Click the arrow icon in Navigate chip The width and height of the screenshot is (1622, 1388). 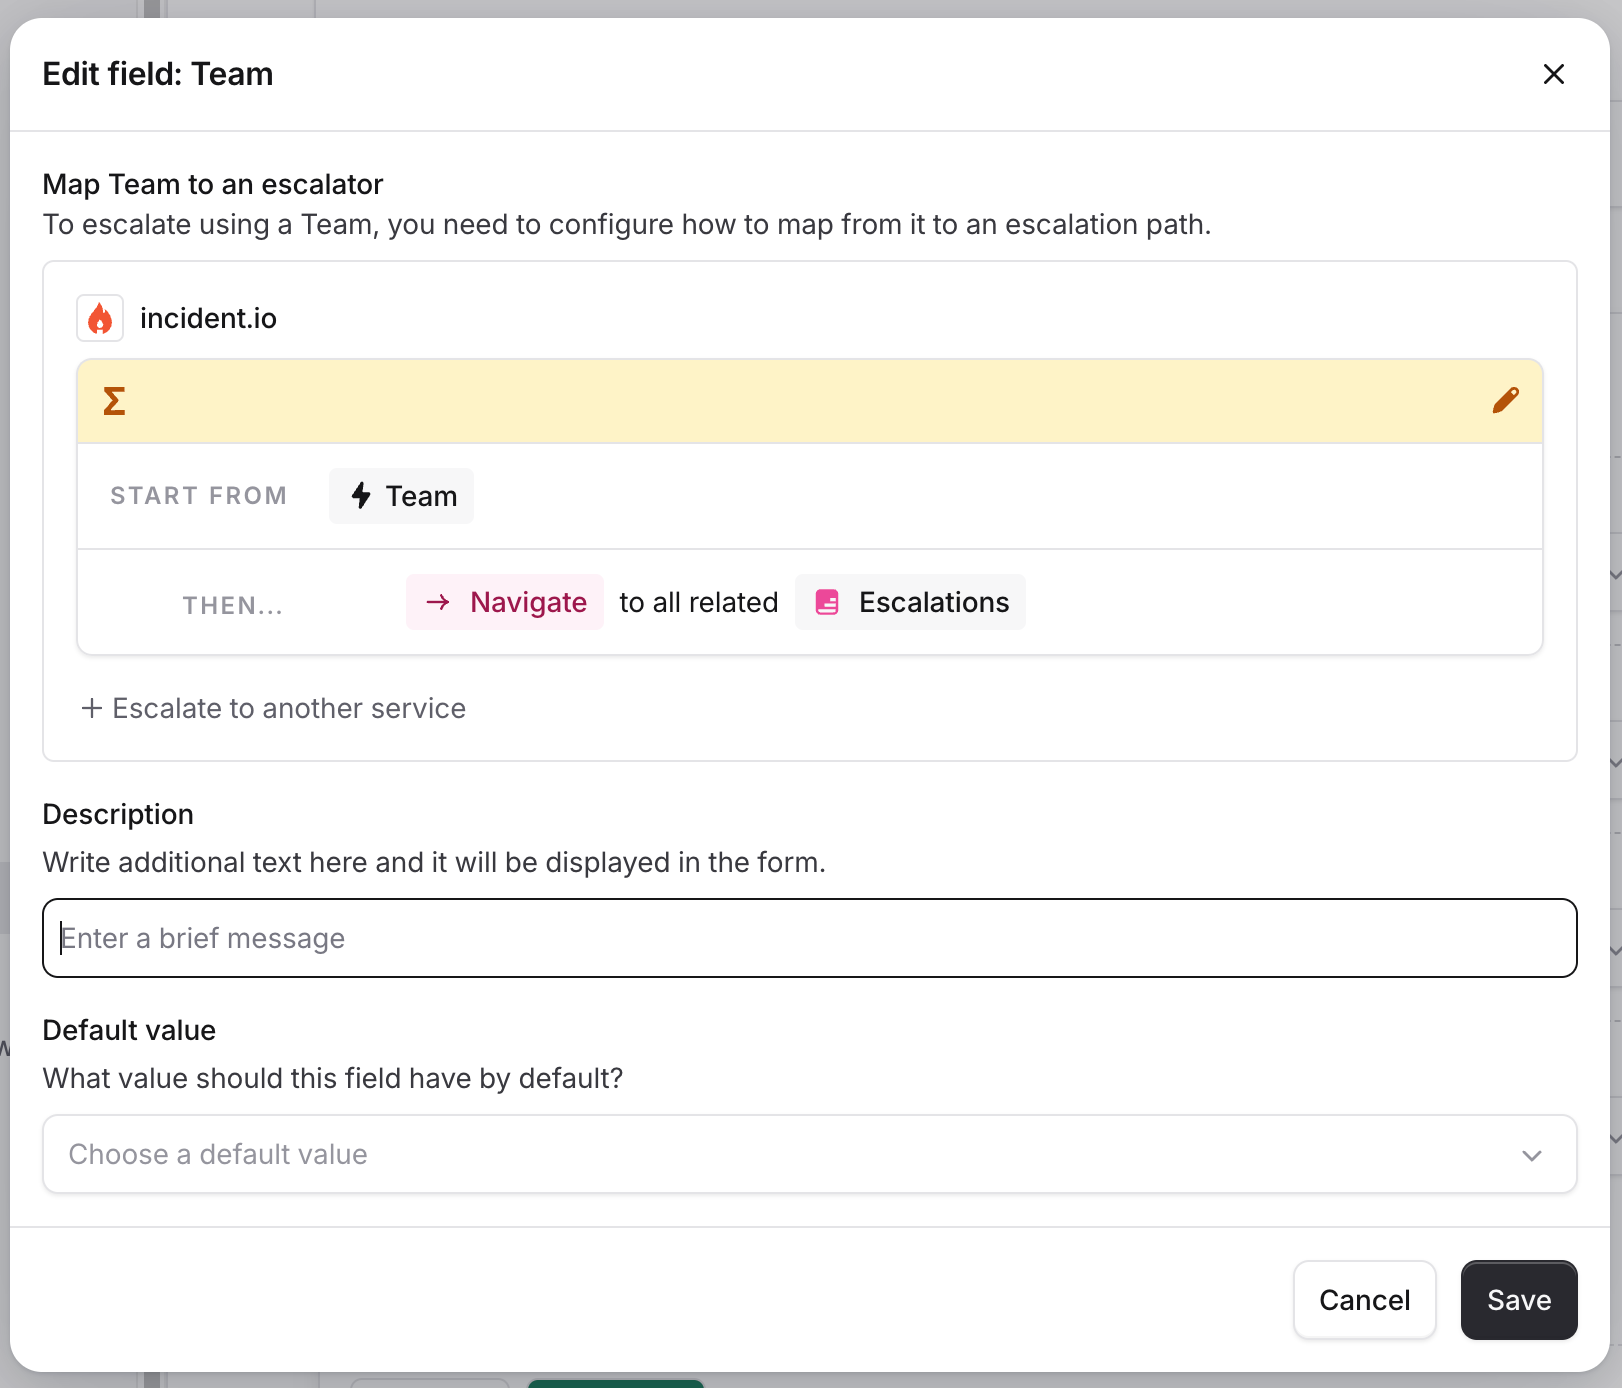pos(438,602)
